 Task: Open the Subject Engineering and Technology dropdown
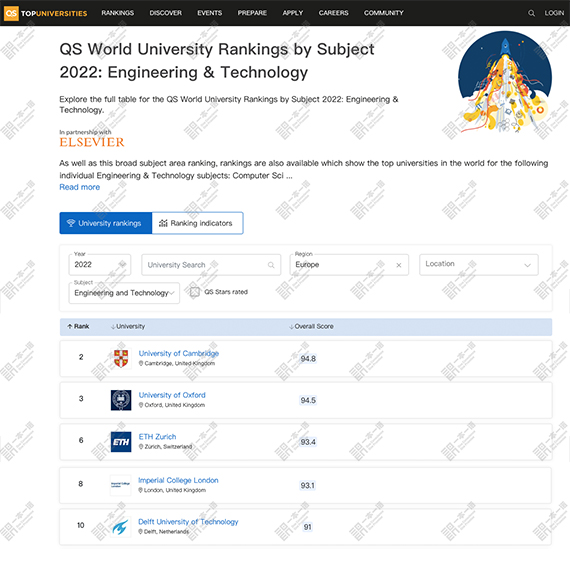tap(124, 293)
